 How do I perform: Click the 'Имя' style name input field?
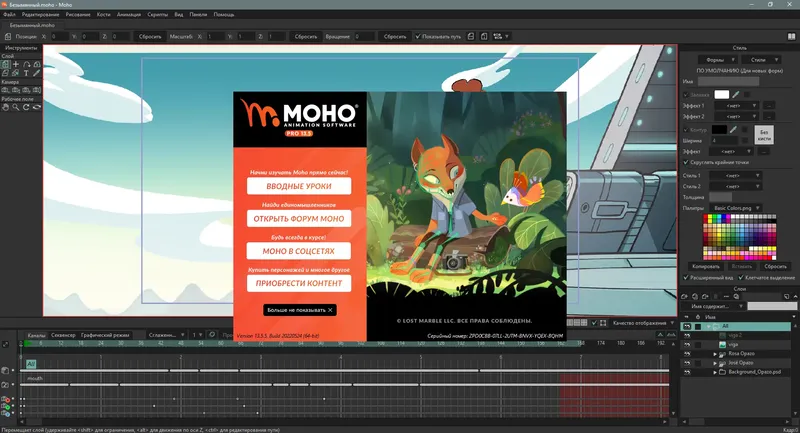pyautogui.click(x=729, y=82)
